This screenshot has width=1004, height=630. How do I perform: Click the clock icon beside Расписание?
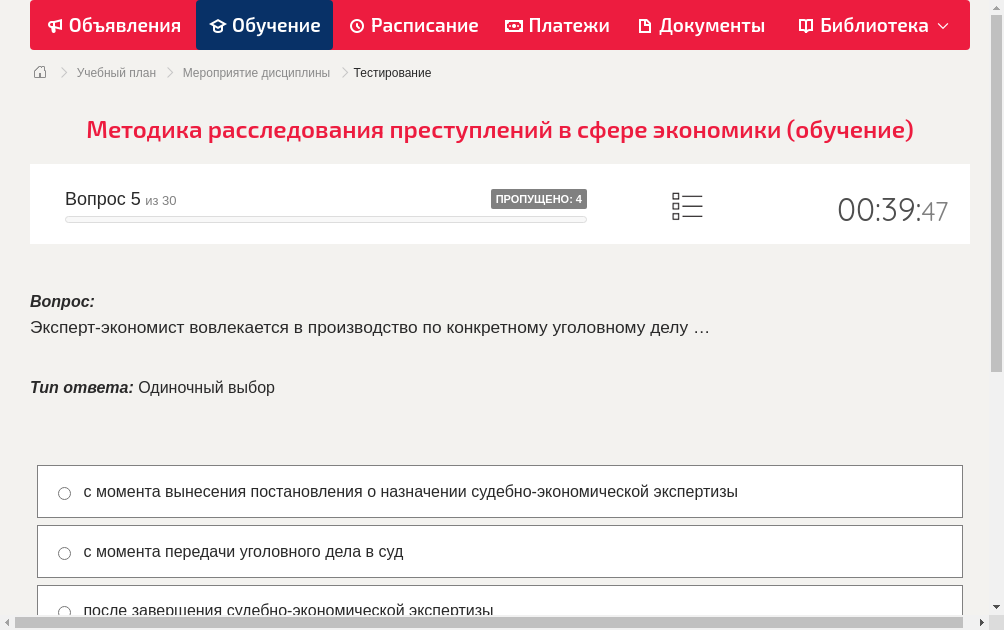coord(358,25)
